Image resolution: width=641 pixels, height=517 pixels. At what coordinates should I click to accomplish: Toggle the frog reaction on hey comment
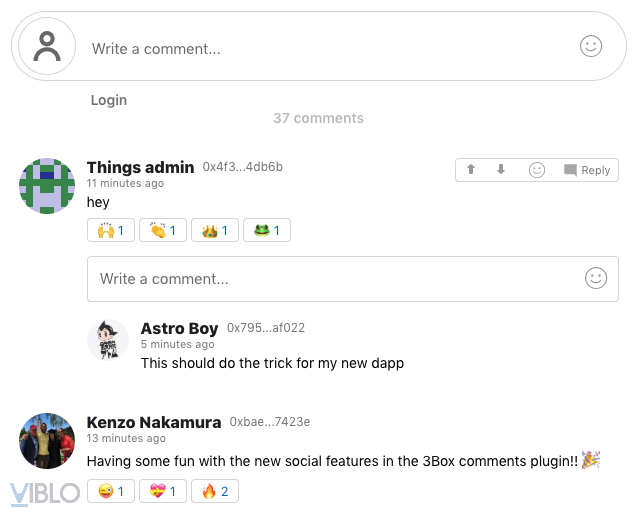(x=267, y=231)
